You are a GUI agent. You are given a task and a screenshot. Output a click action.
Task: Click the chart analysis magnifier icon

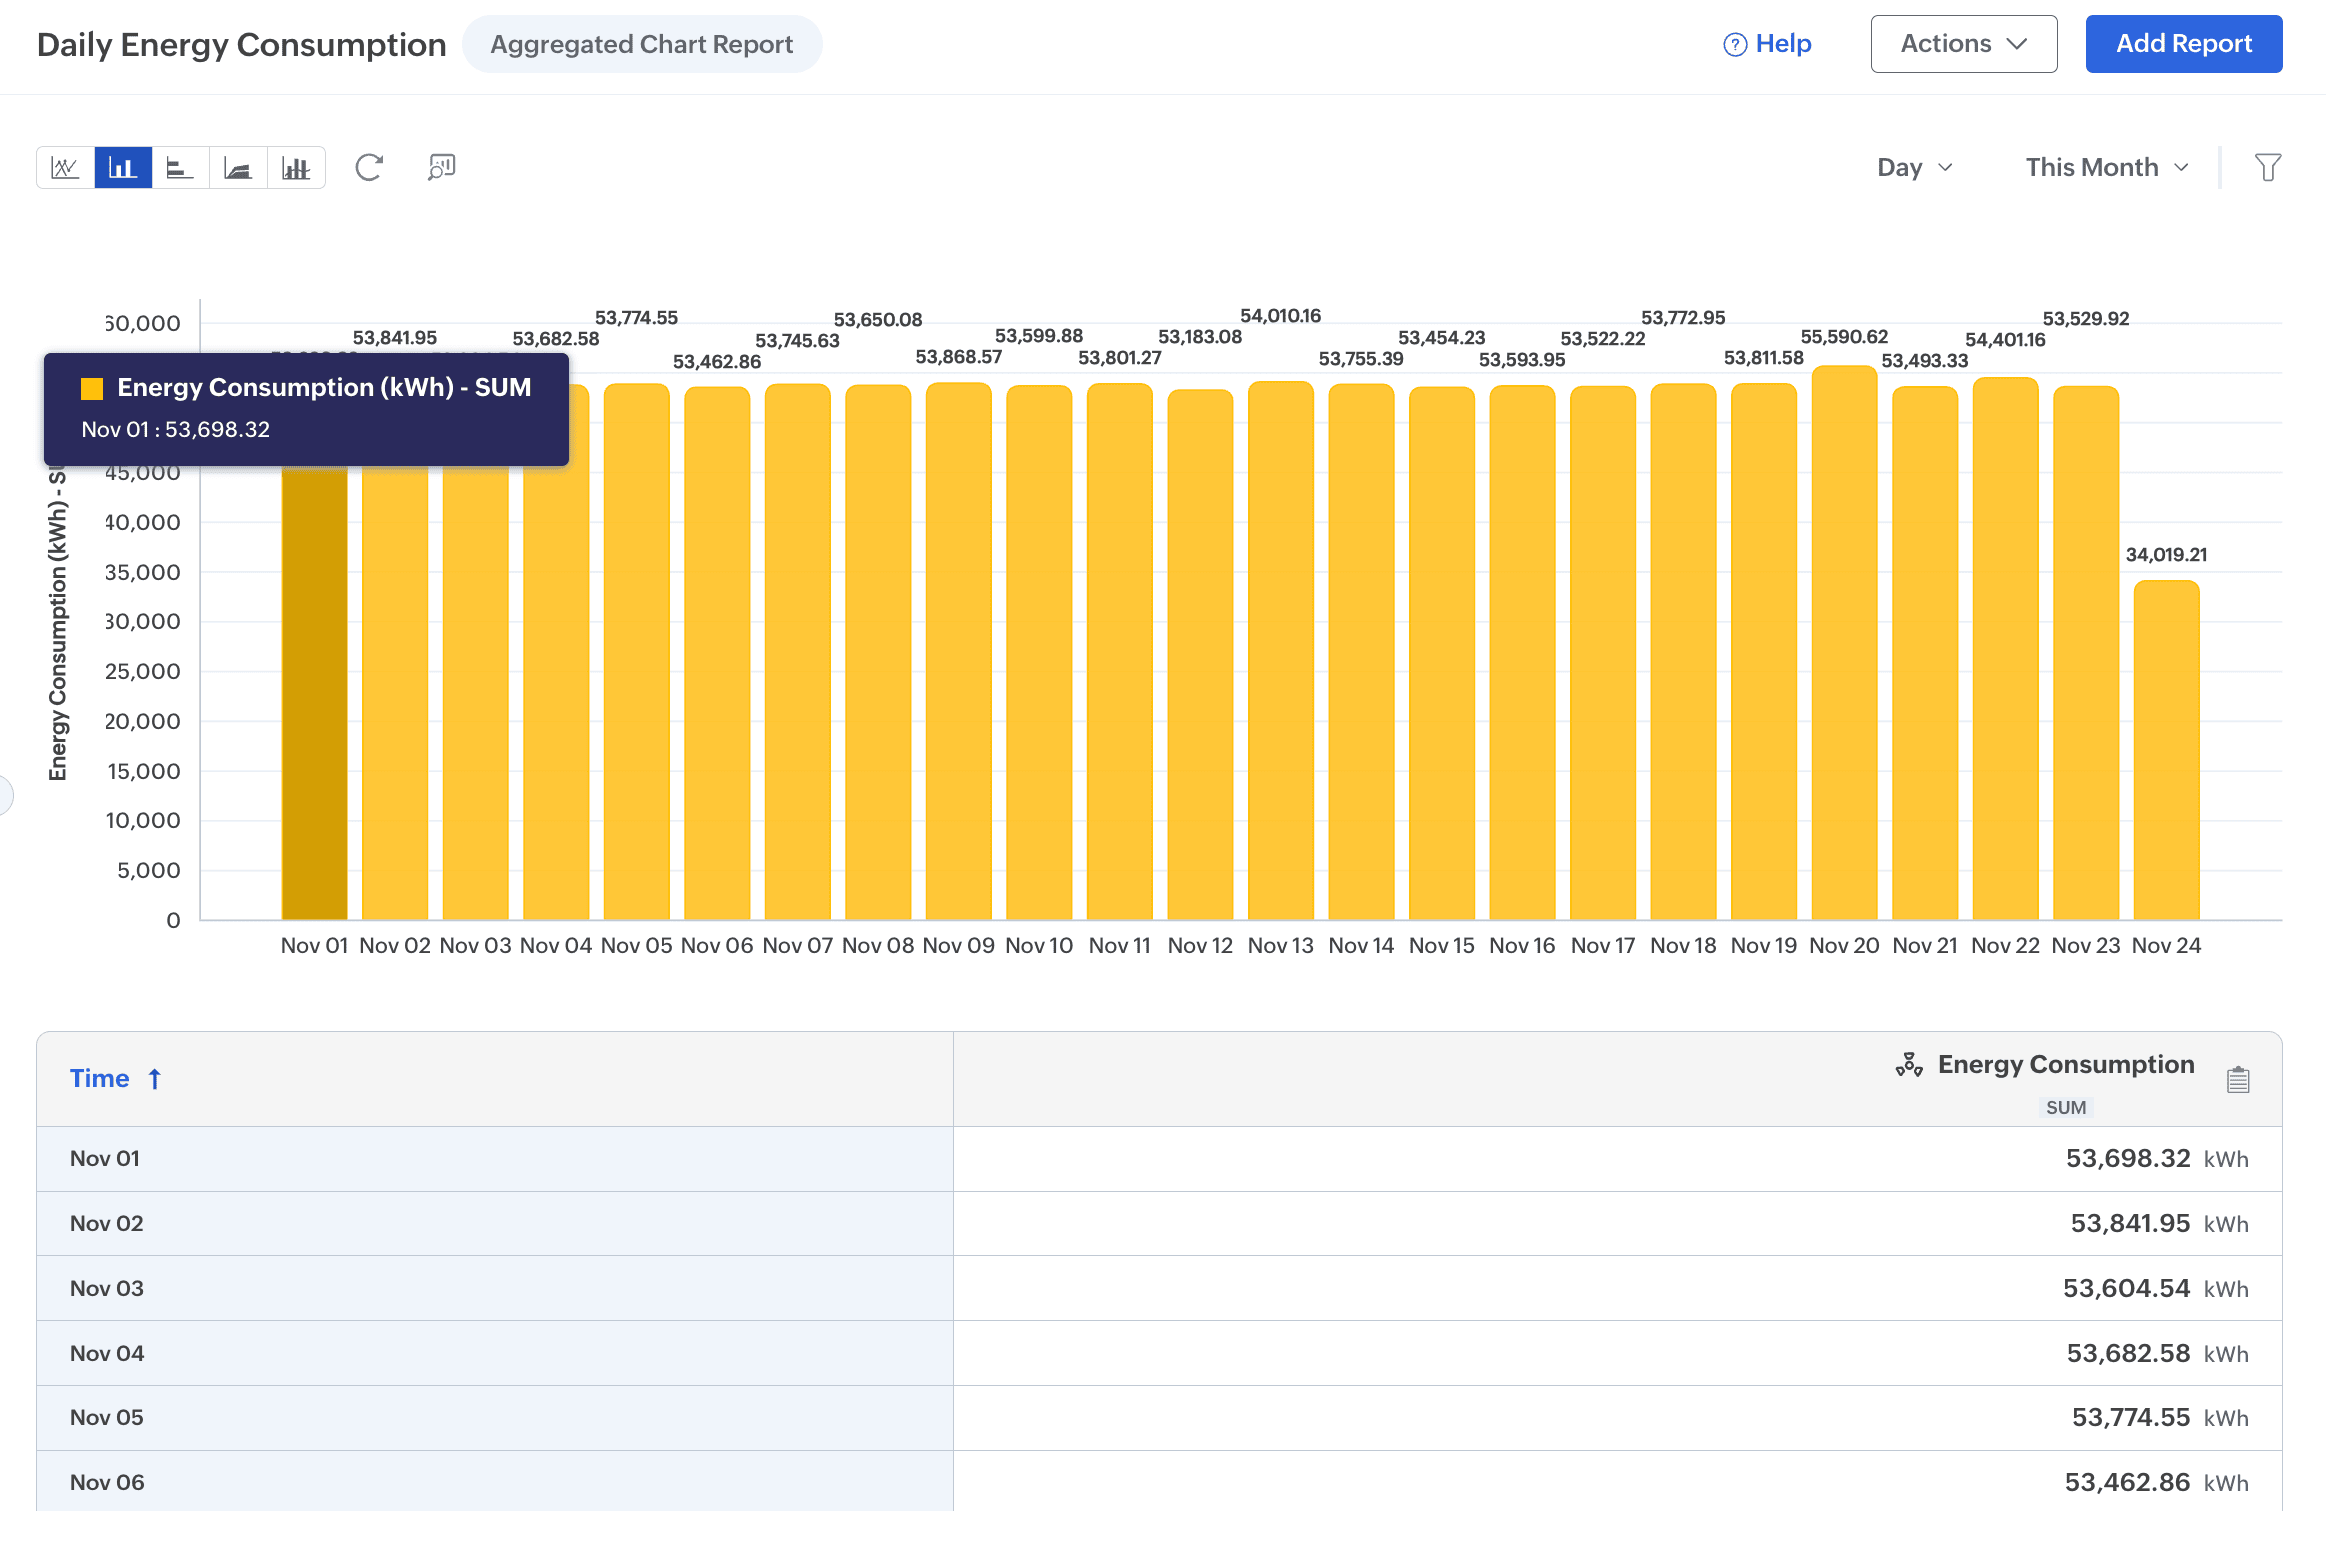(x=441, y=167)
